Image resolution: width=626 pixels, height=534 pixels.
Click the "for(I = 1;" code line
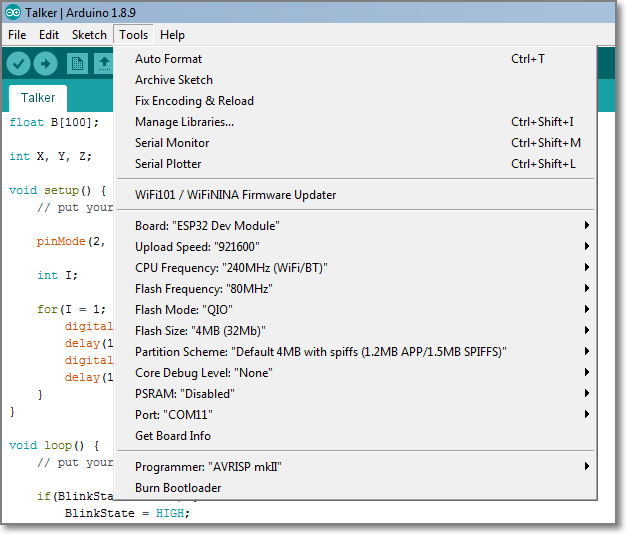point(71,309)
